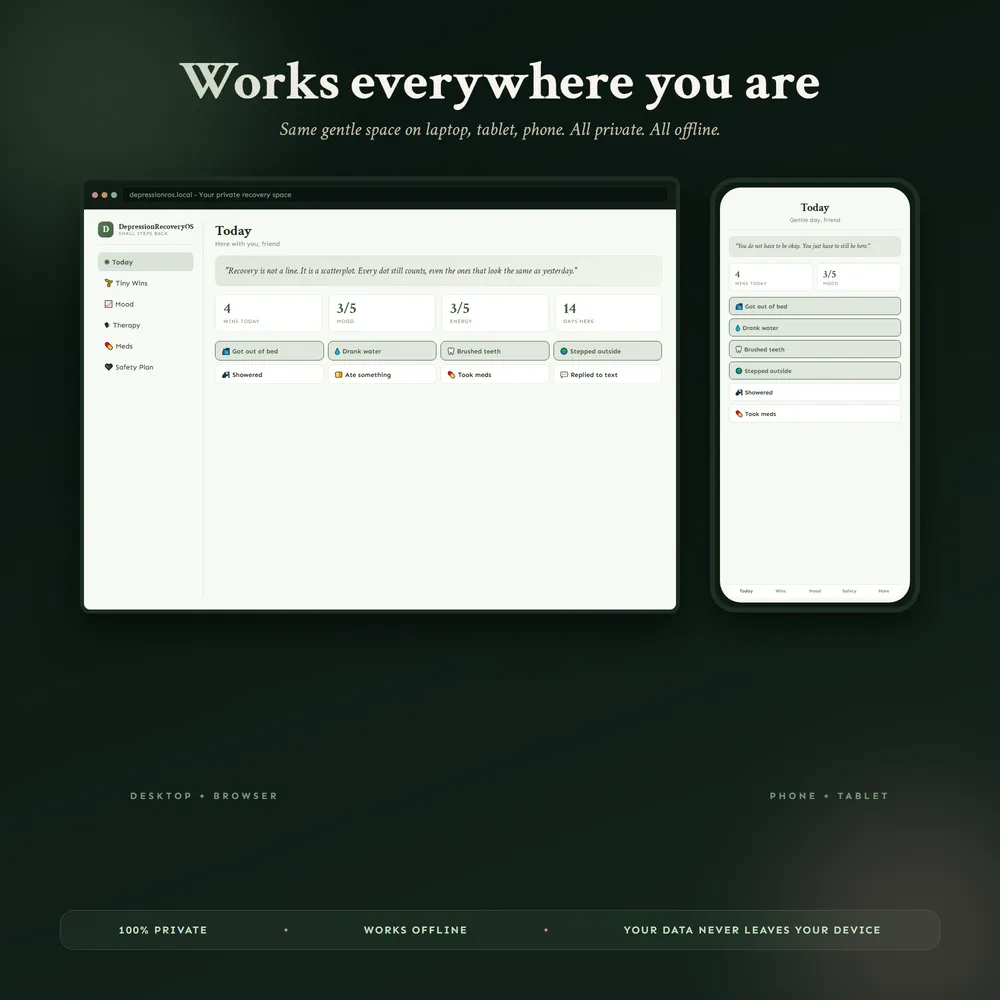Click the shower icon on desktop Showered chip
1000x1000 pixels.
click(x=226, y=375)
